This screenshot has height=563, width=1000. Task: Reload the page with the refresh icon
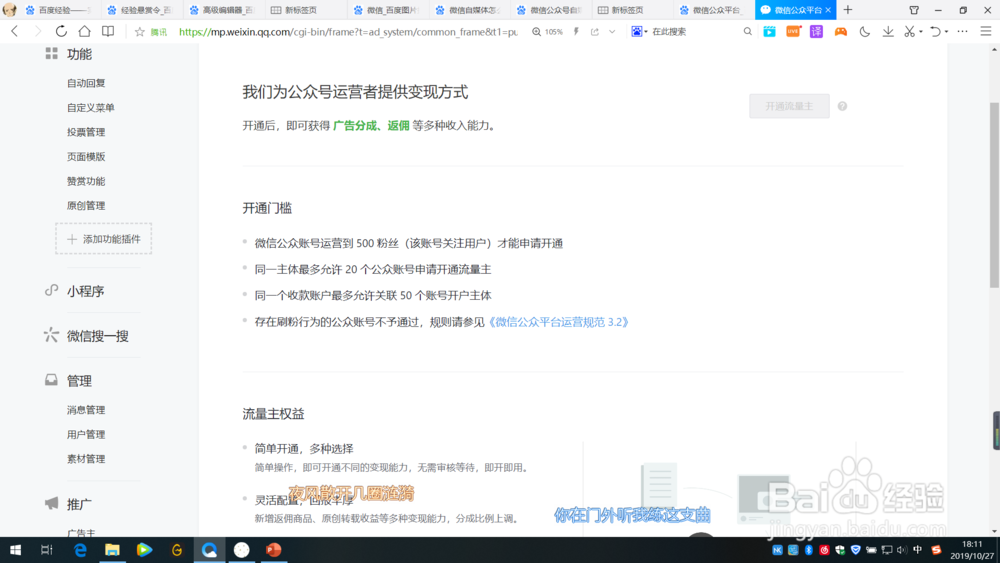[61, 31]
